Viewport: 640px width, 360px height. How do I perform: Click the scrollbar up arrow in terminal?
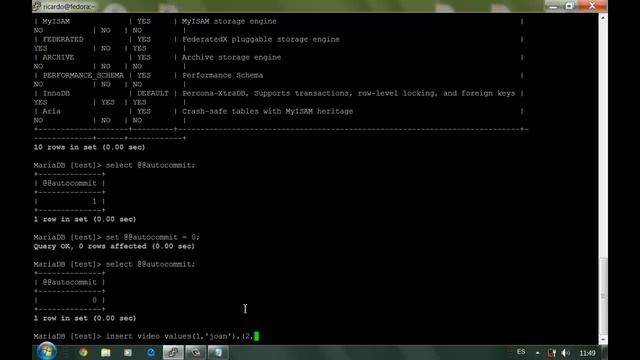coord(603,18)
